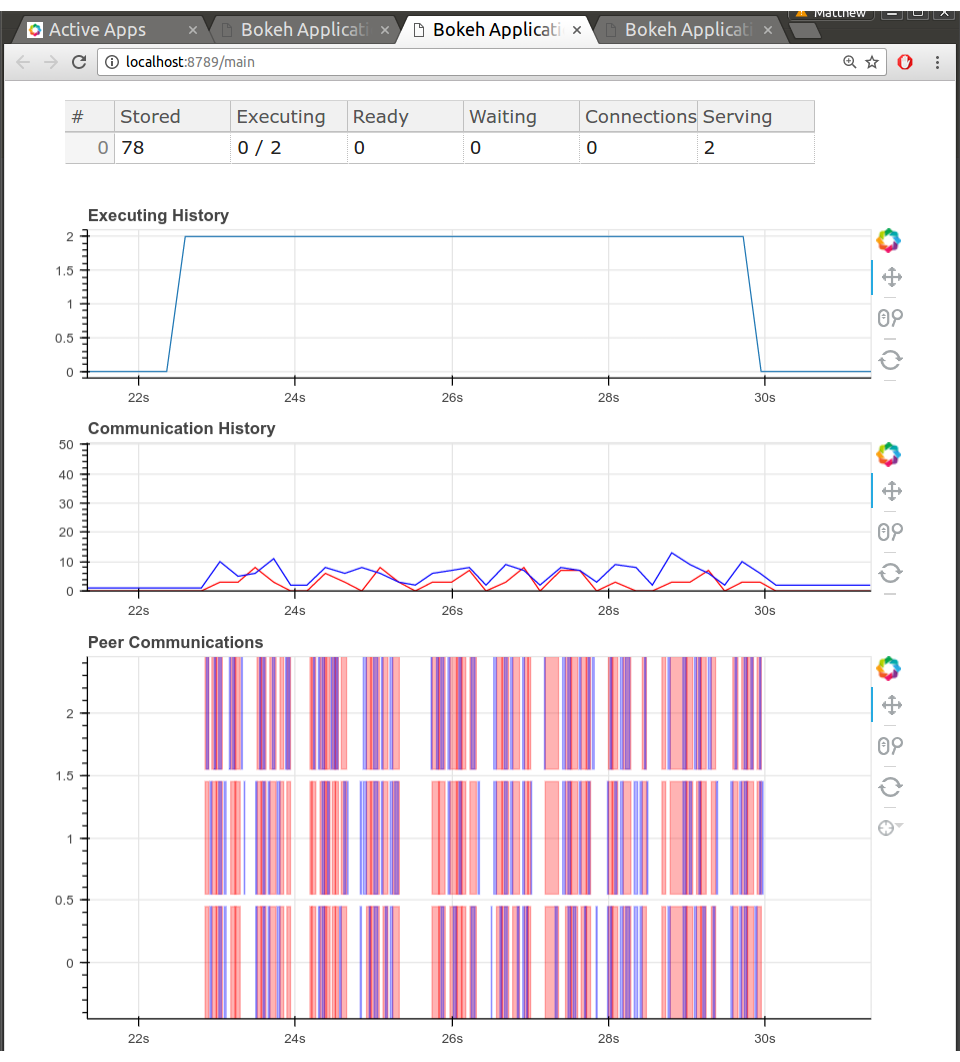
Task: Click the Bokeh logo beside Communication History chart
Action: 889,454
